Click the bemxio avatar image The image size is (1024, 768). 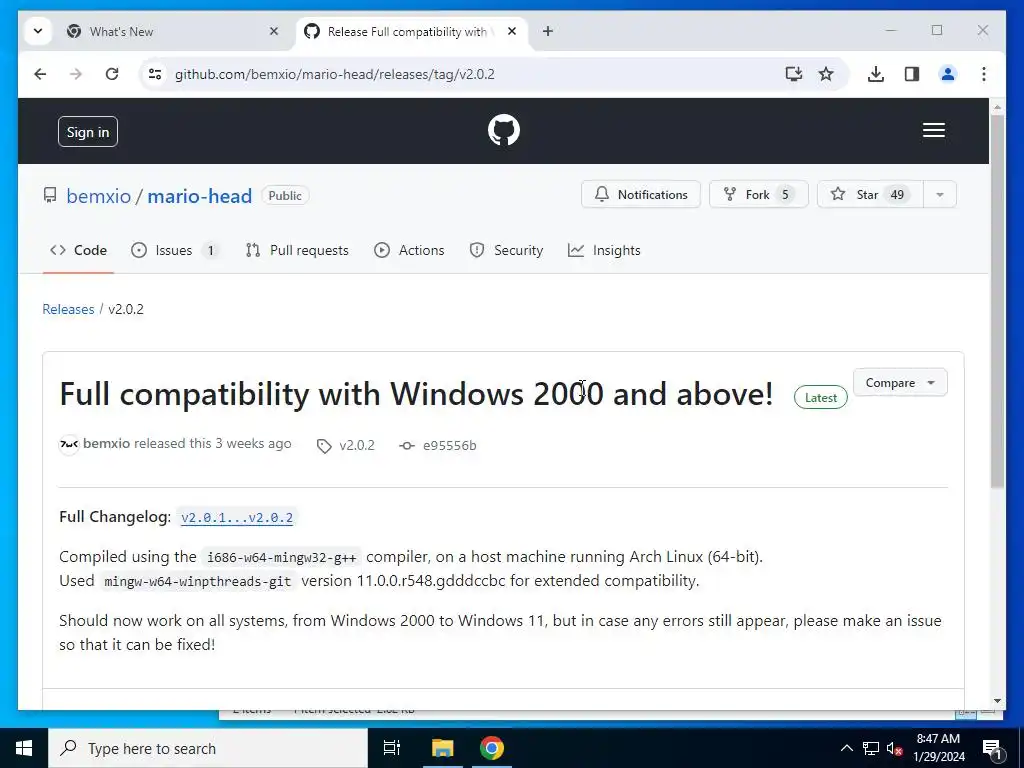pyautogui.click(x=69, y=445)
